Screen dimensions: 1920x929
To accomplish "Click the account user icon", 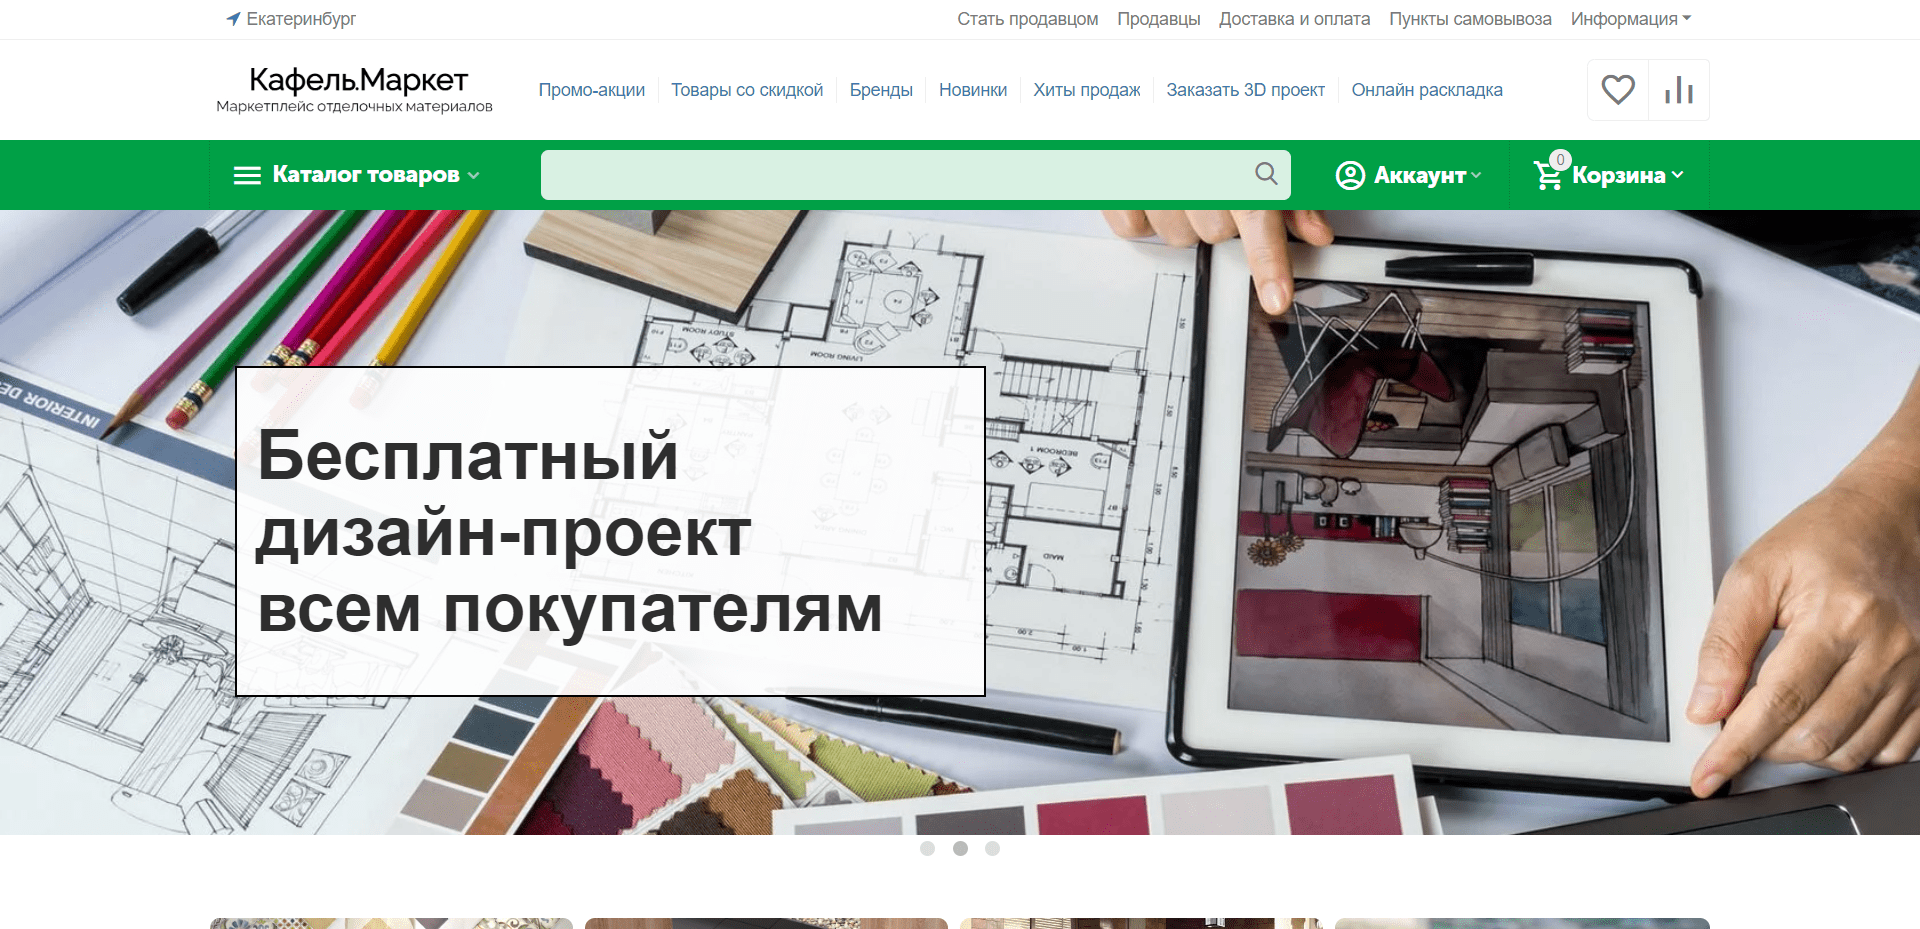I will (x=1350, y=176).
